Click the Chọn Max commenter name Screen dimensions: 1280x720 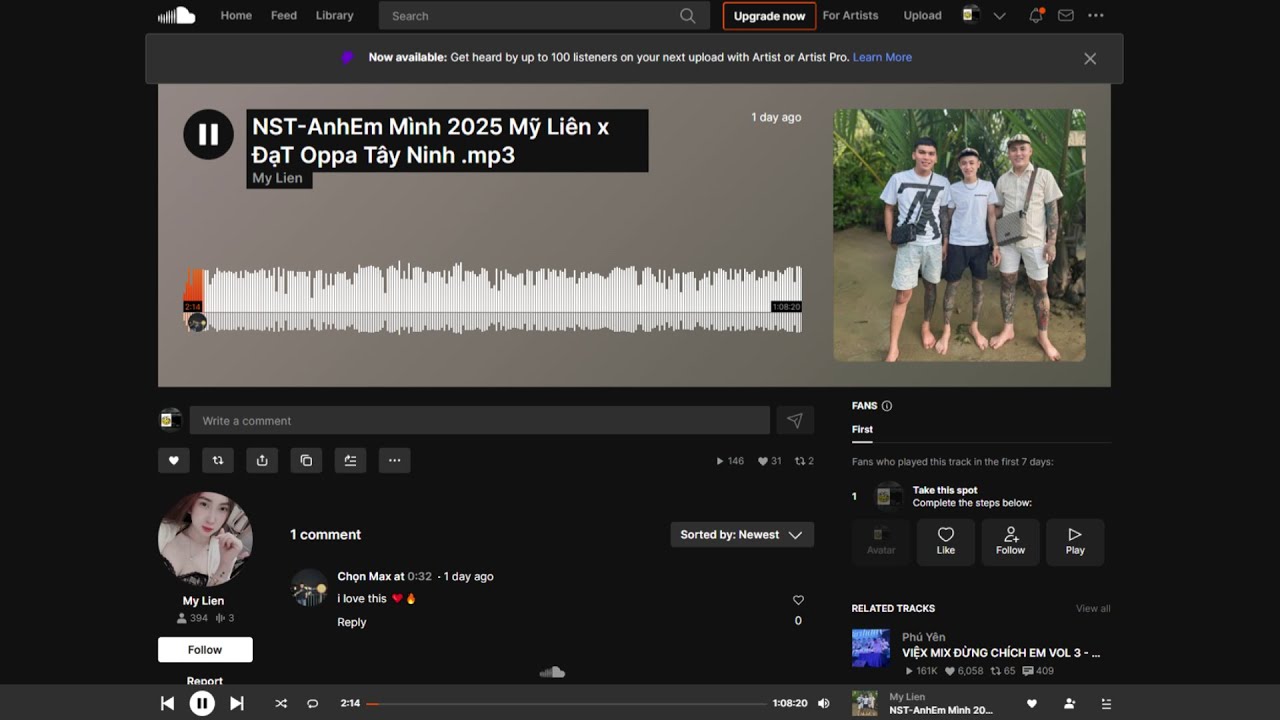click(364, 576)
